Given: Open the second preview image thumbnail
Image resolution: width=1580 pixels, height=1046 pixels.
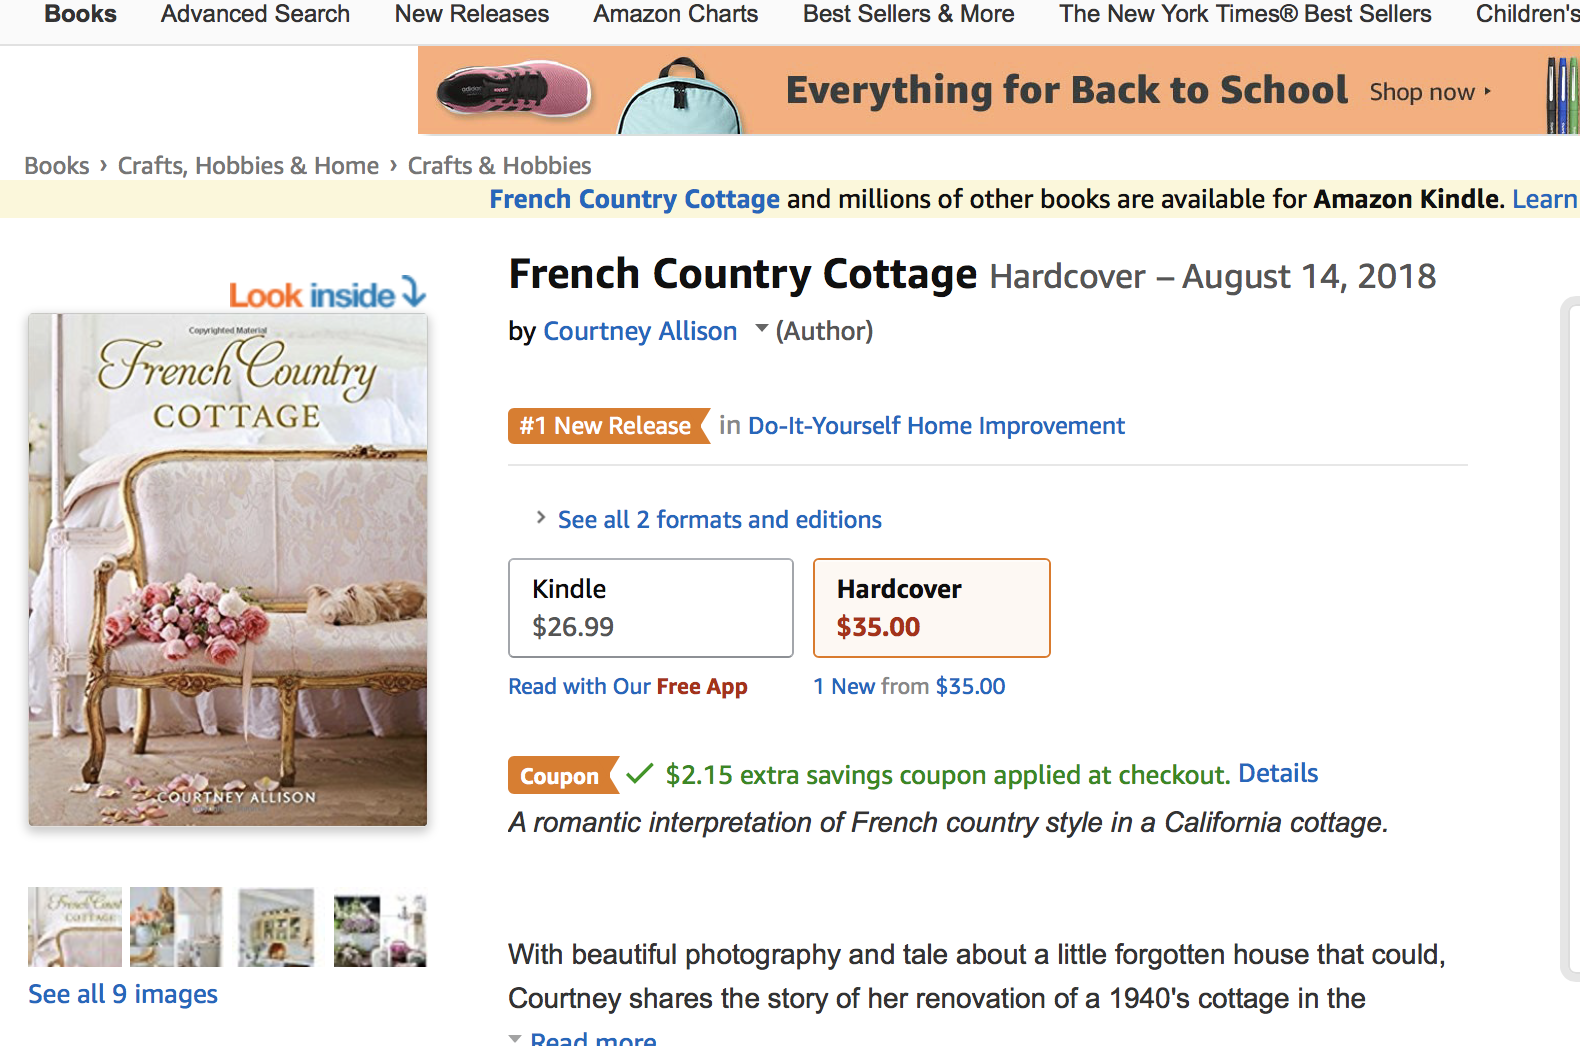Looking at the screenshot, I should click(x=176, y=927).
